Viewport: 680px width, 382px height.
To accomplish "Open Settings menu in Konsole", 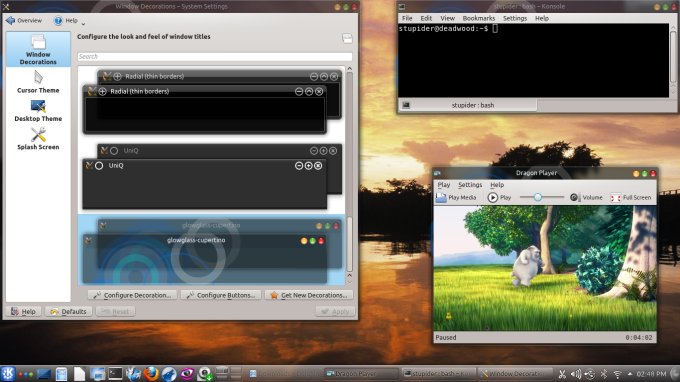I will point(515,18).
